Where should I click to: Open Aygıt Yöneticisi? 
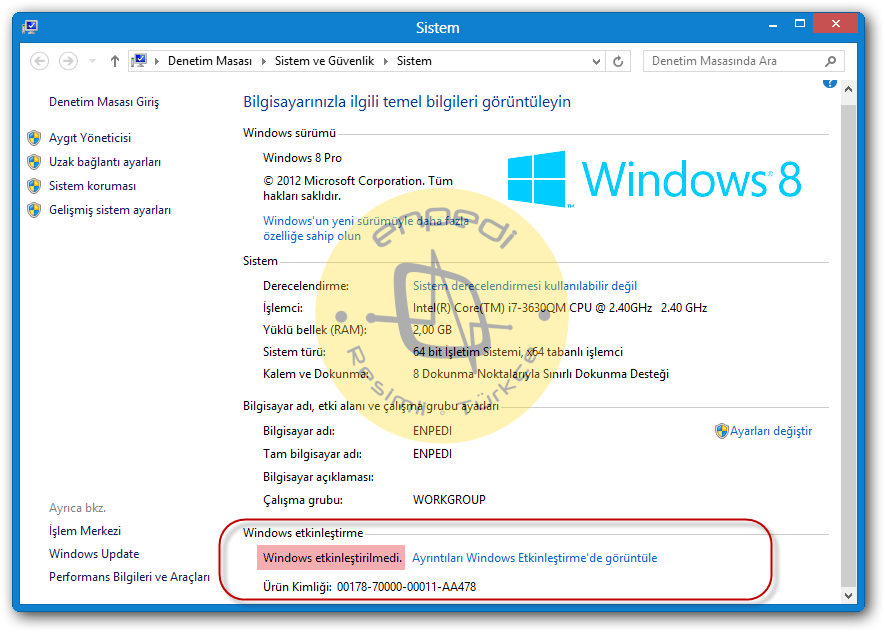[x=90, y=138]
